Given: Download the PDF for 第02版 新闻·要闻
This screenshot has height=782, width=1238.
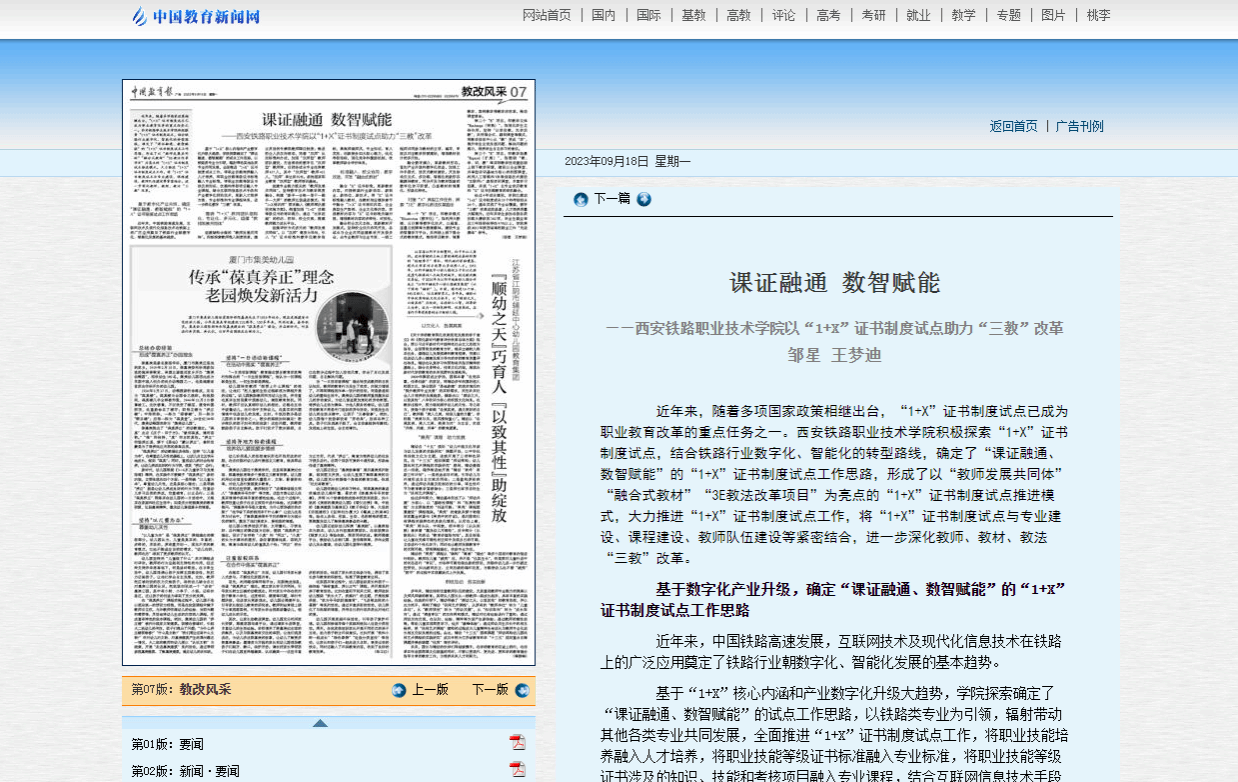Looking at the screenshot, I should (517, 769).
